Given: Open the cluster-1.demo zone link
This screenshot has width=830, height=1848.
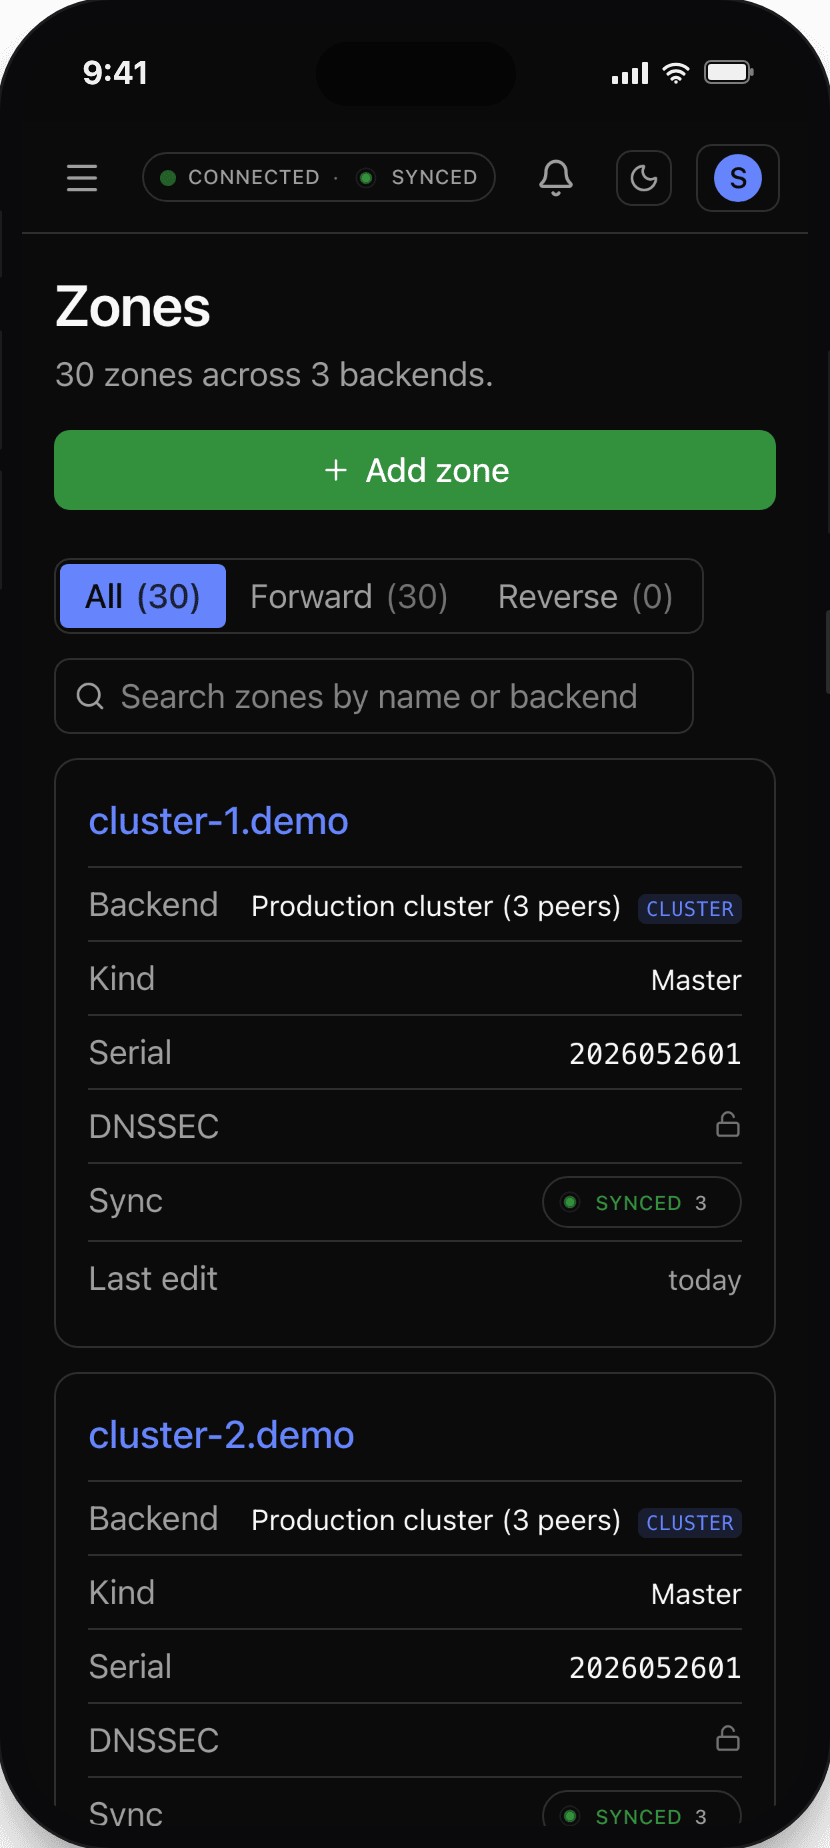Looking at the screenshot, I should point(219,821).
